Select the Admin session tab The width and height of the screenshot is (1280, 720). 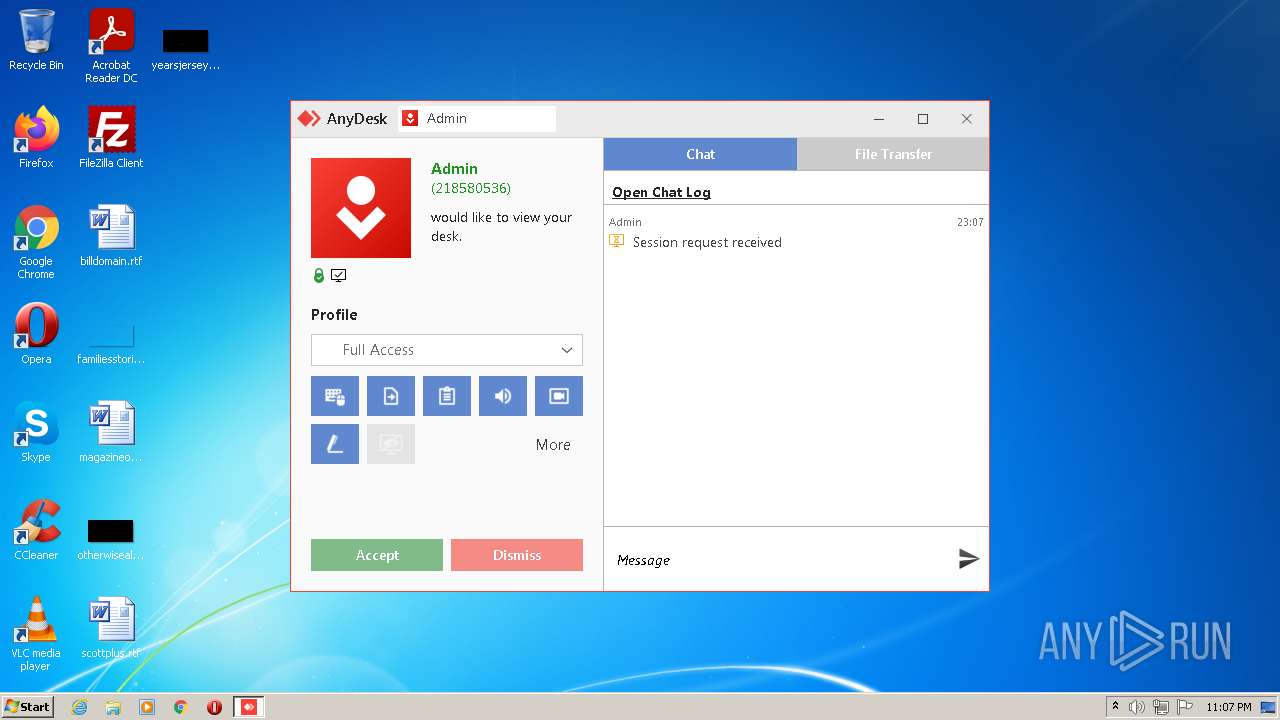(x=477, y=118)
